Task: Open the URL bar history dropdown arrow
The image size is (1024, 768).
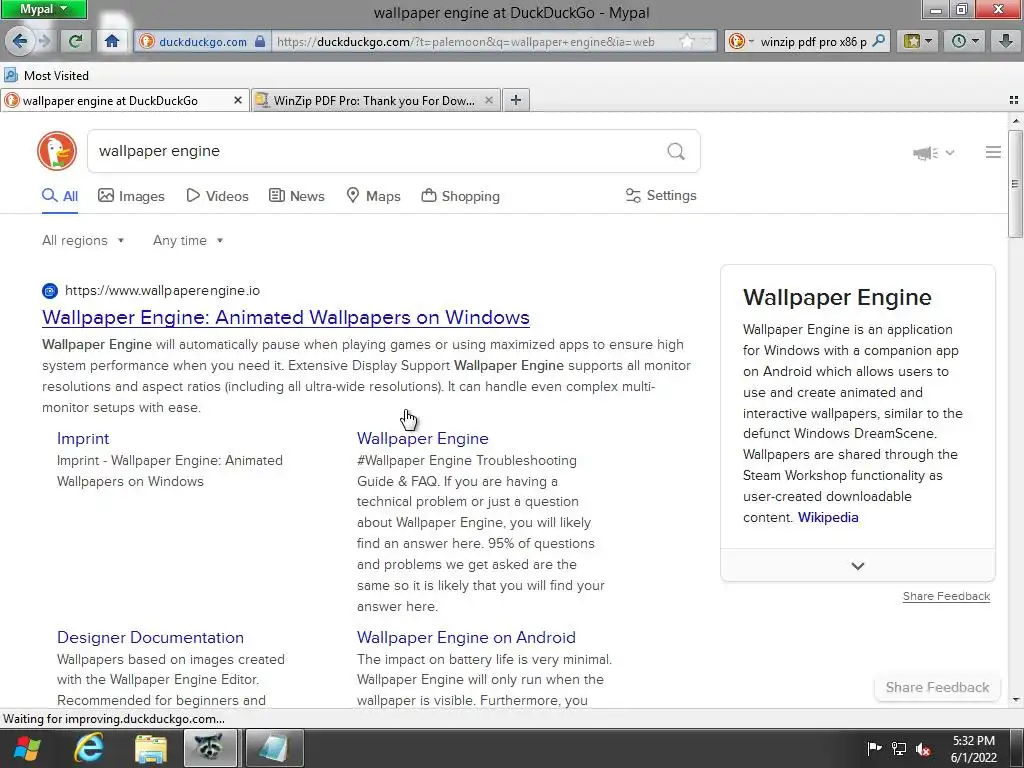Action: (707, 41)
